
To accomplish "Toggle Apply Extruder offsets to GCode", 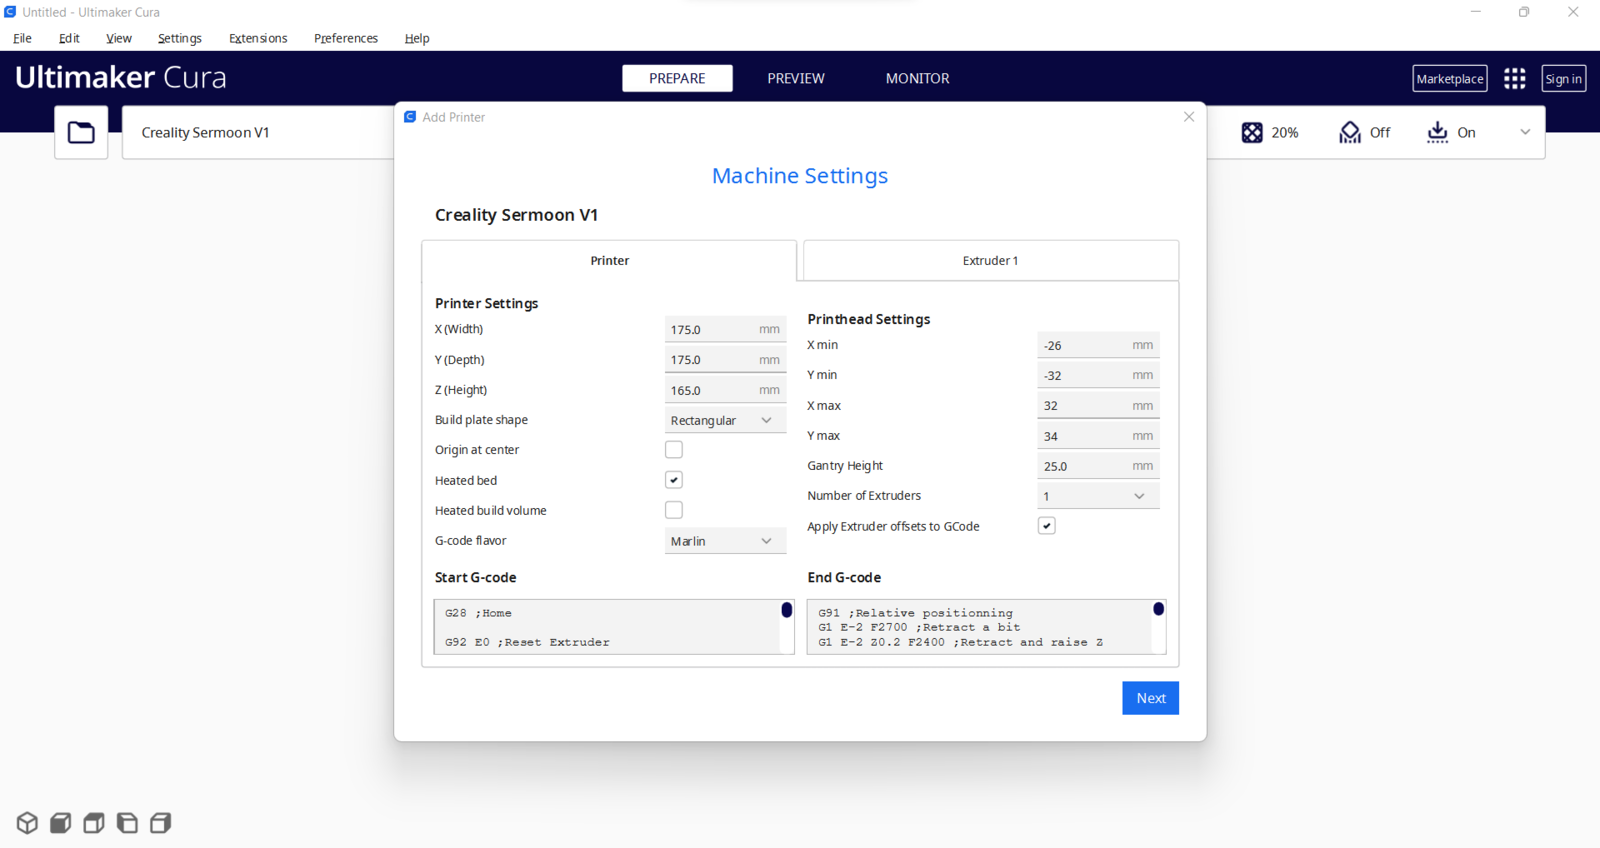I will (x=1047, y=526).
